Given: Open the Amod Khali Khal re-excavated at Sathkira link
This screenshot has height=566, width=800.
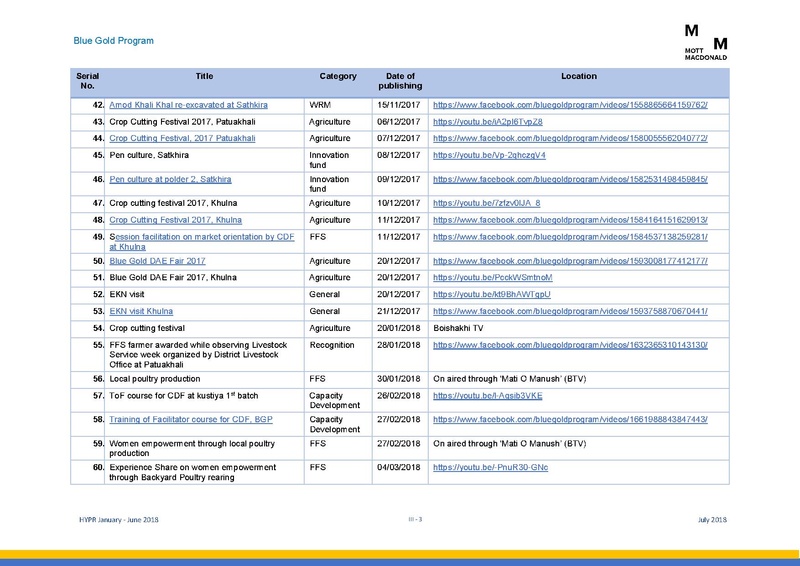Looking at the screenshot, I should click(188, 105).
